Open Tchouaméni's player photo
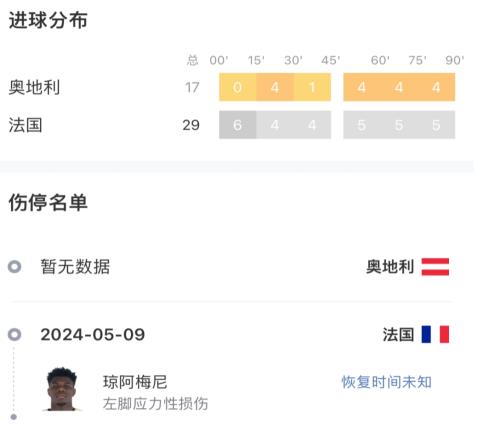Viewport: 500px width, 440px height. point(62,389)
